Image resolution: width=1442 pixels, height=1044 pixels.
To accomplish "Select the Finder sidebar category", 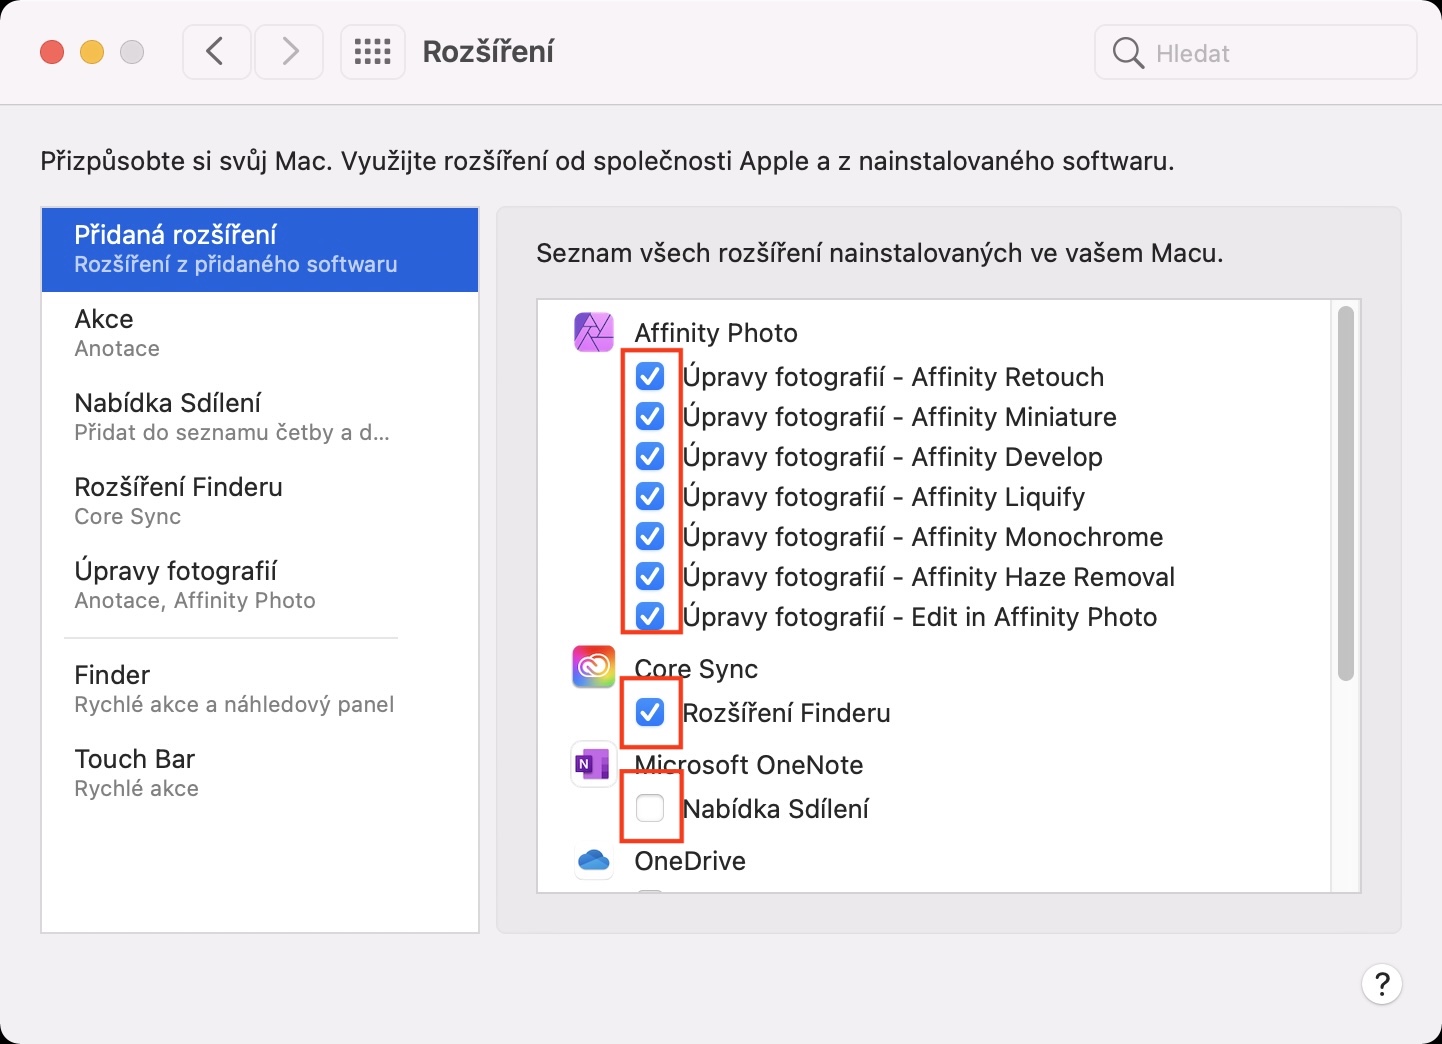I will coord(260,689).
